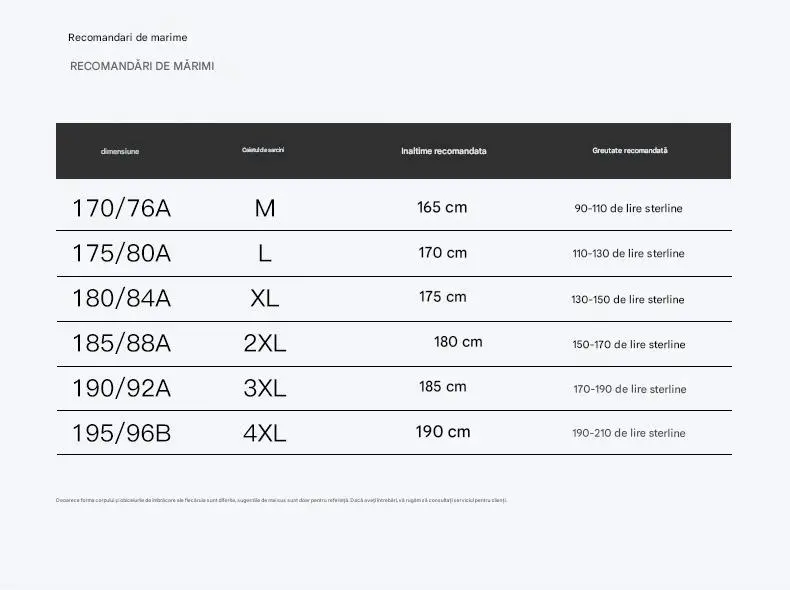Click the 'Greutate recomandată' column header
This screenshot has width=790, height=590.
630,150
